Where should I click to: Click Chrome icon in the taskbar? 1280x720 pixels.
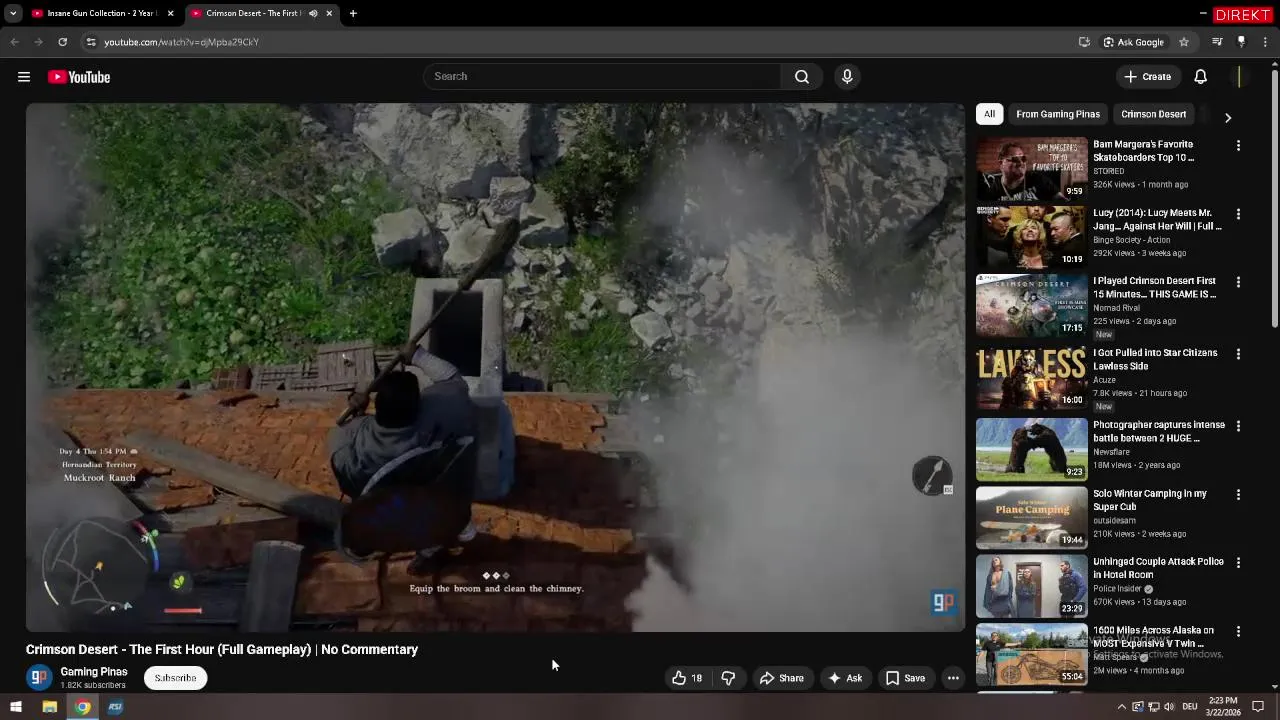click(82, 707)
